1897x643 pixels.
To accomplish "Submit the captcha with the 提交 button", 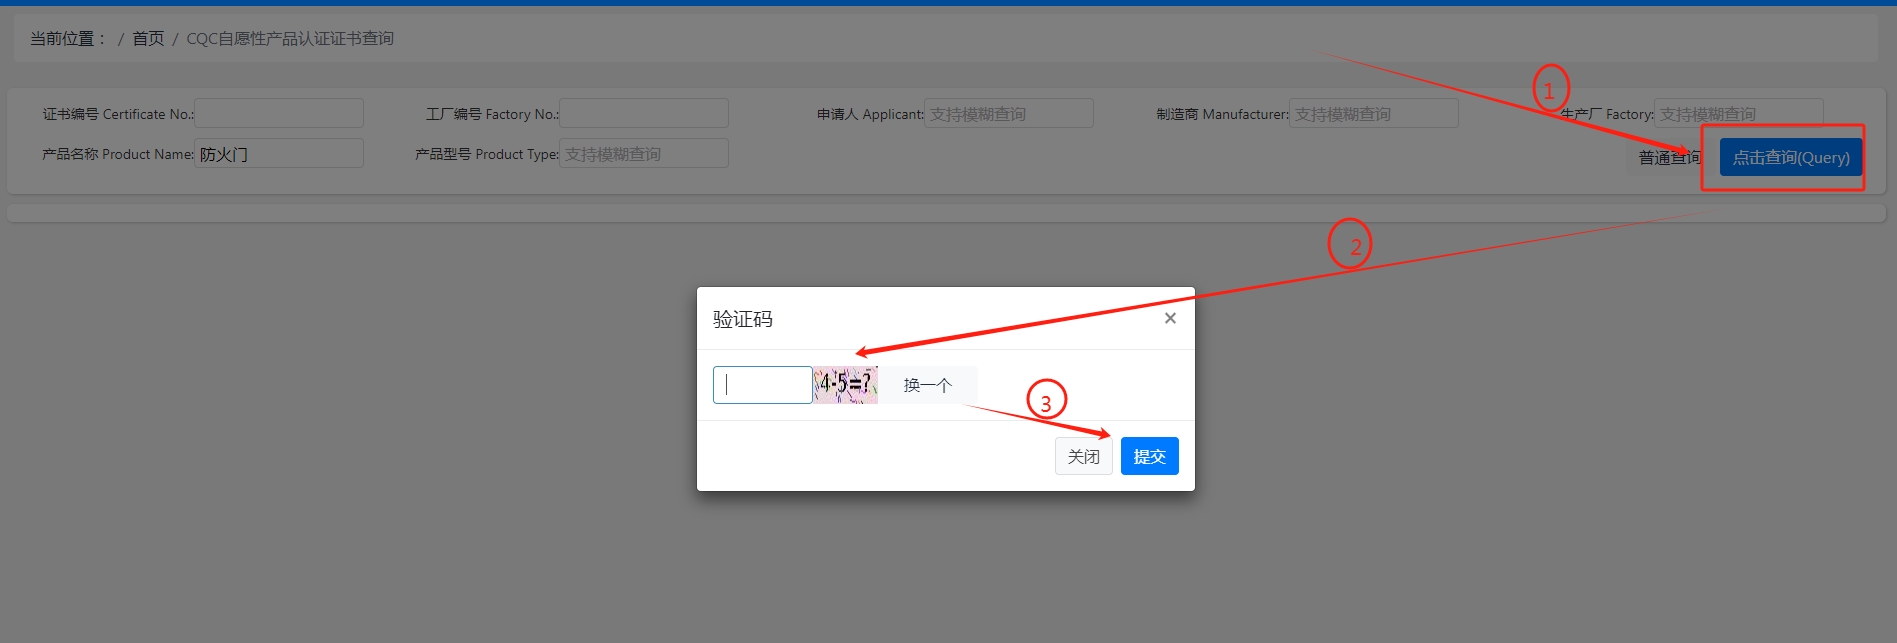I will click(x=1149, y=456).
